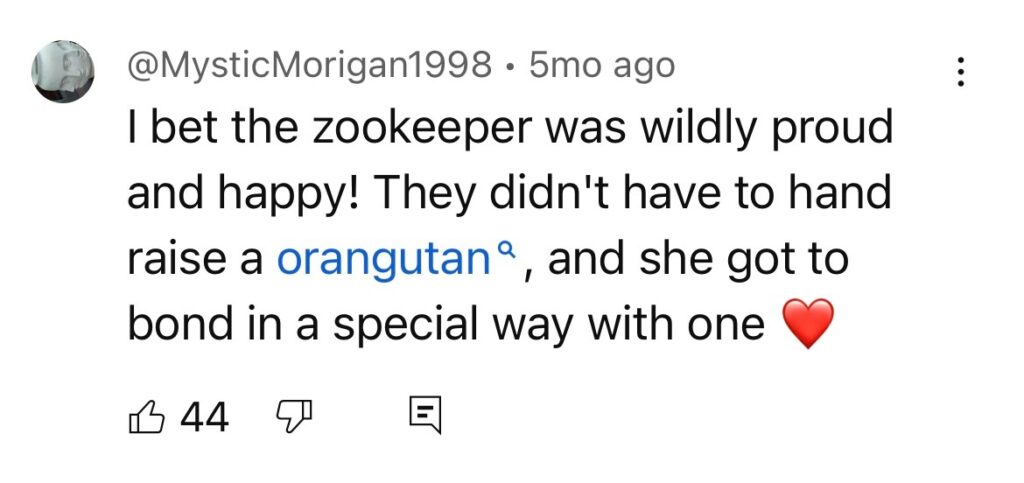Click the 44 likes count
Image resolution: width=1024 pixels, height=483 pixels.
[204, 416]
